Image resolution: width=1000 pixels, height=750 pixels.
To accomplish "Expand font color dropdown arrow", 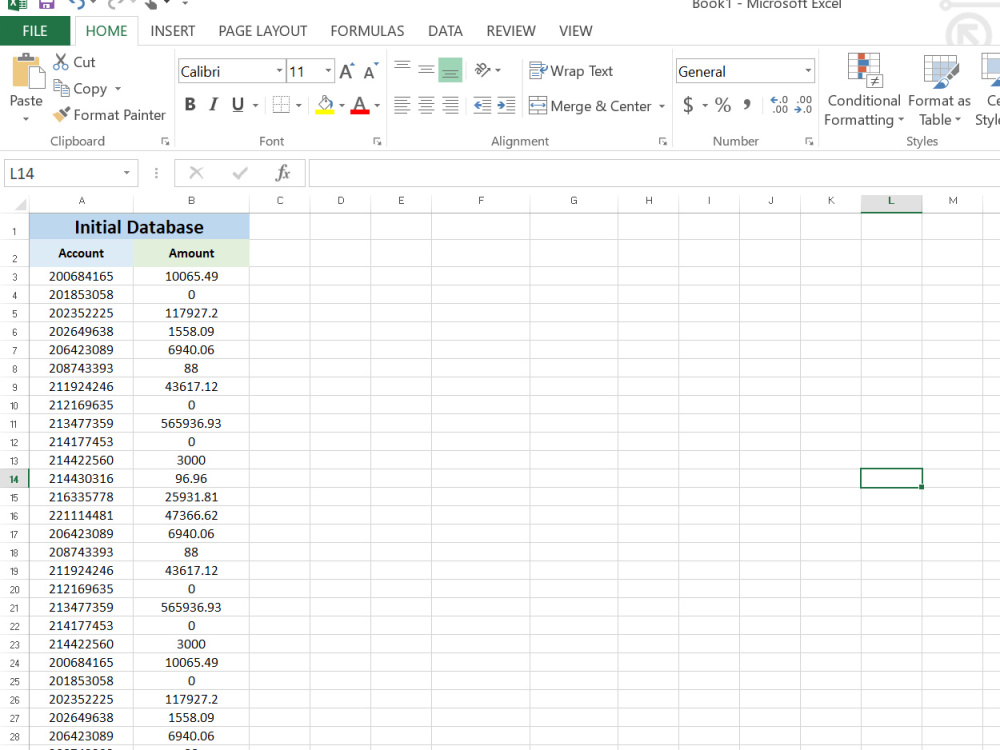I will (377, 105).
